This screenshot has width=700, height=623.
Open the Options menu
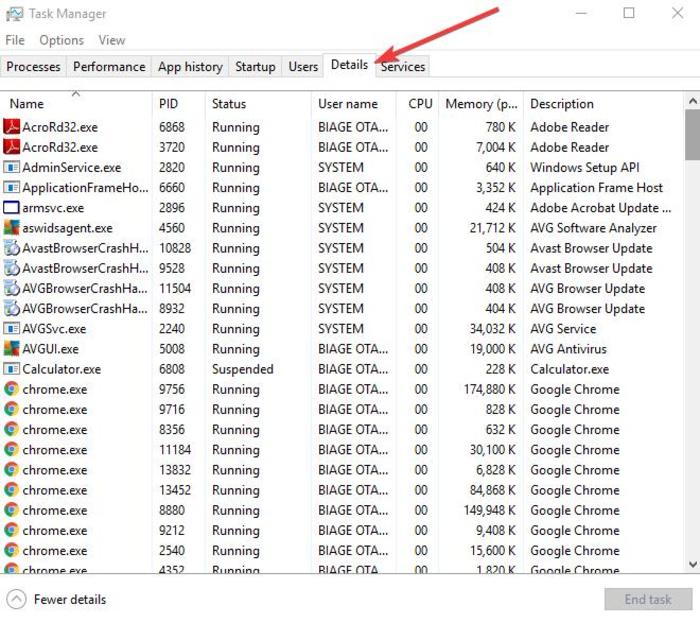(x=62, y=40)
